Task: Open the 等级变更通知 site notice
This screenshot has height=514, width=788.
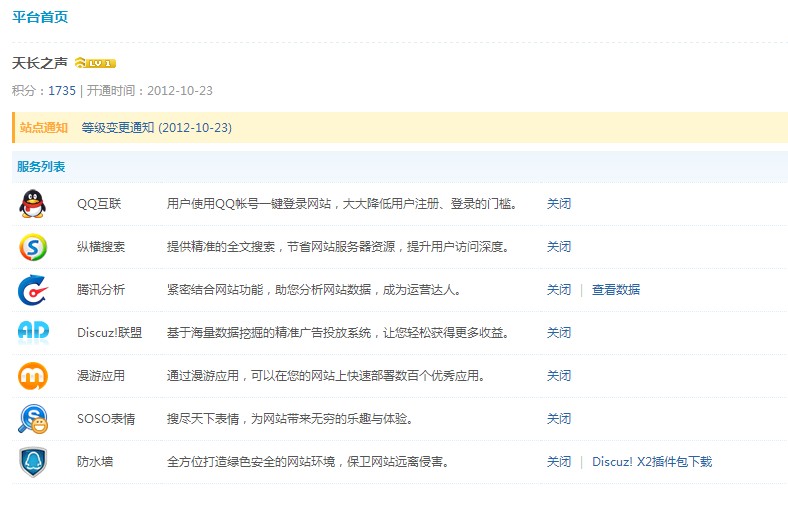Action: click(x=157, y=128)
